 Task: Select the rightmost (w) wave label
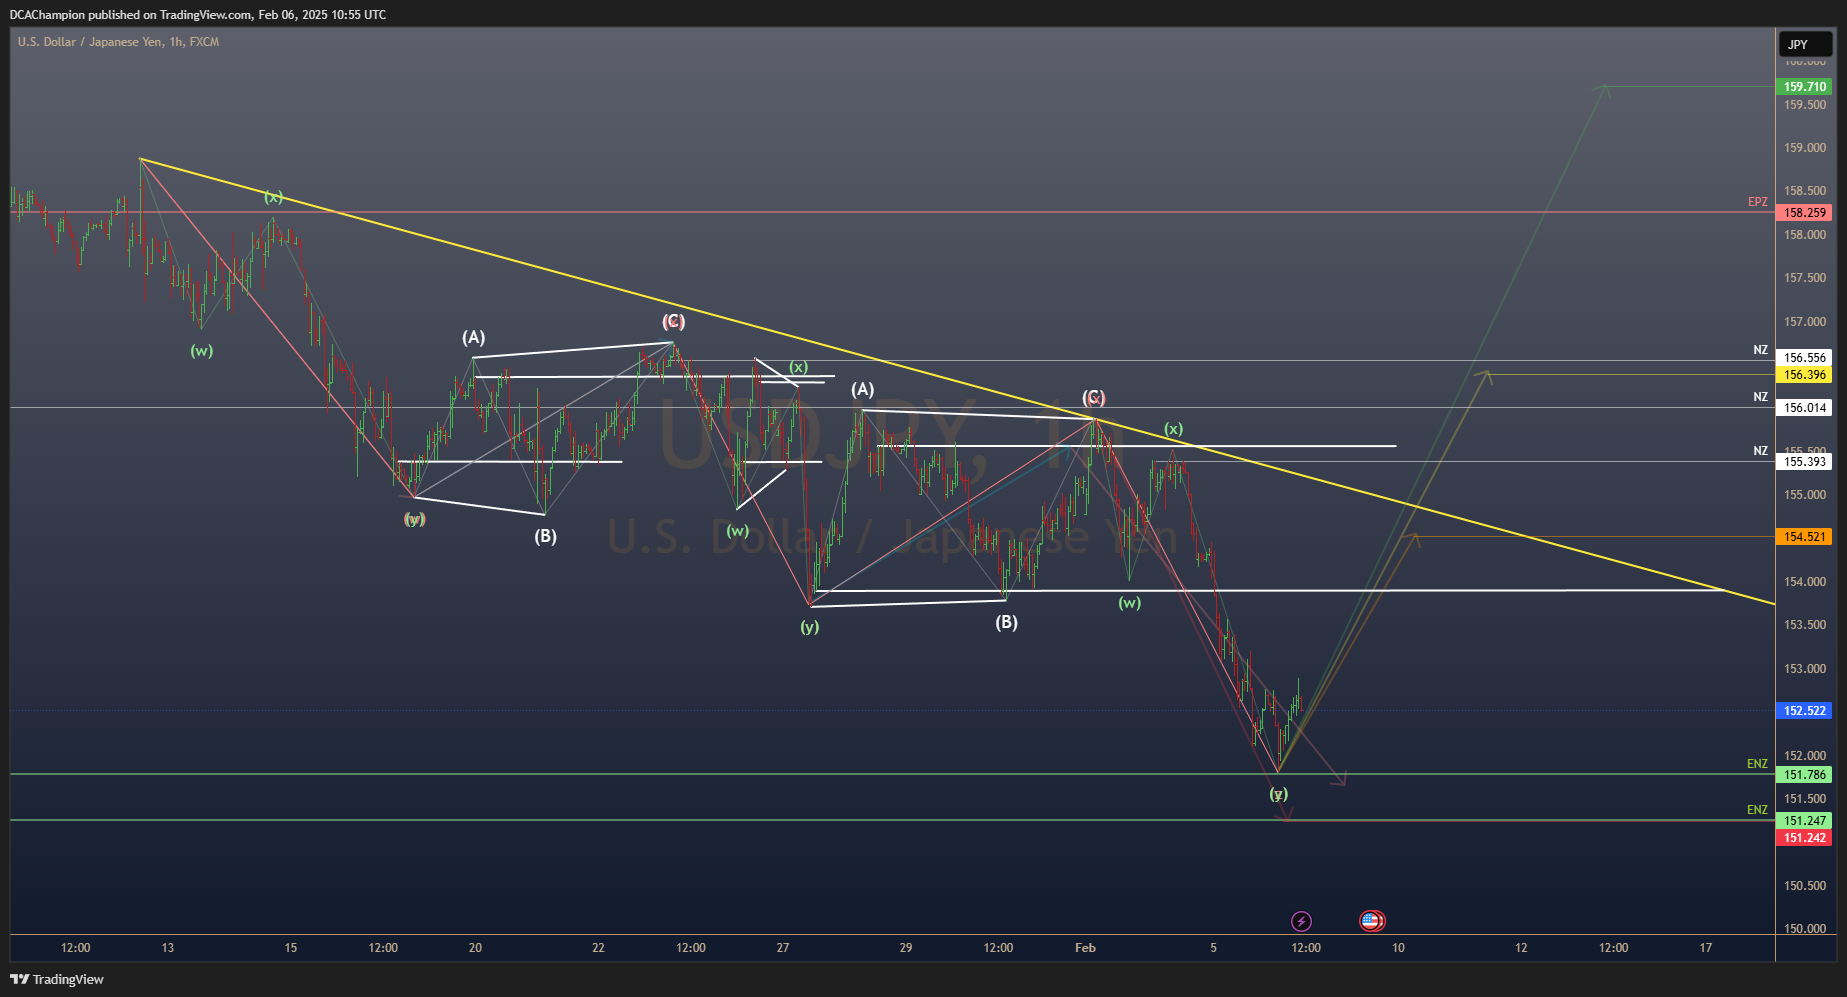pos(1129,603)
